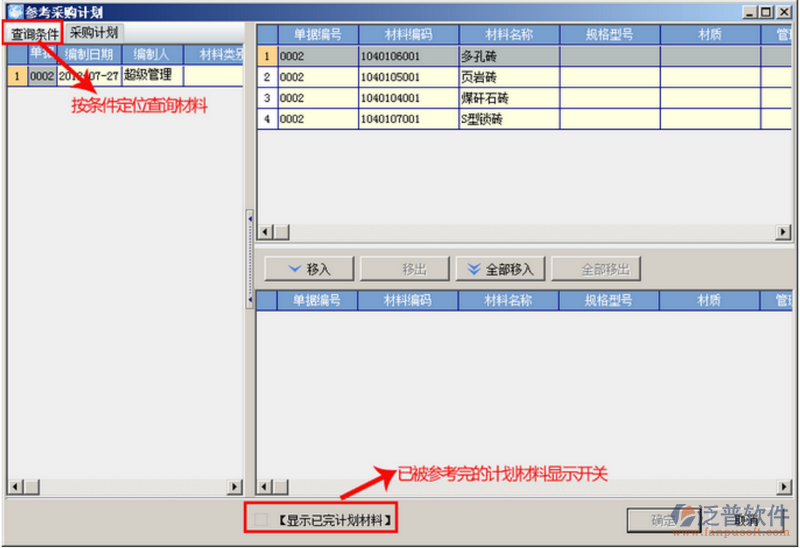Click row number 1 in left plan list
The height and width of the screenshot is (548, 800).
click(17, 76)
